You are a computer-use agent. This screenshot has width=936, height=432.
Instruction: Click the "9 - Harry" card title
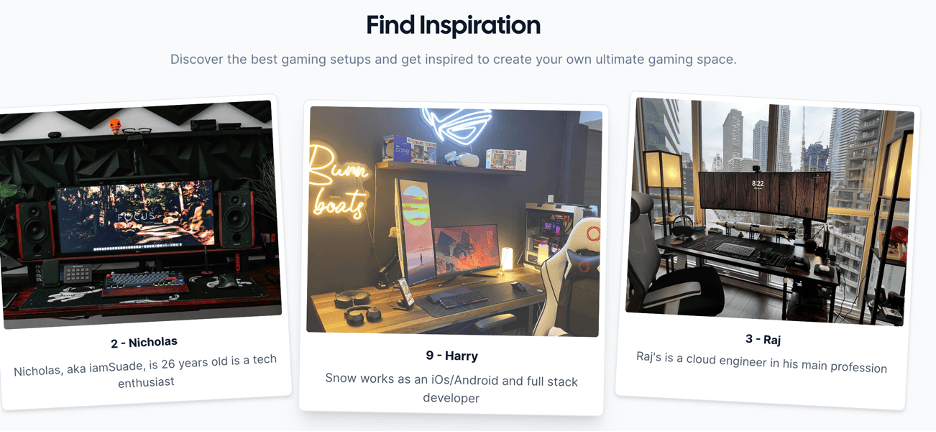point(452,356)
